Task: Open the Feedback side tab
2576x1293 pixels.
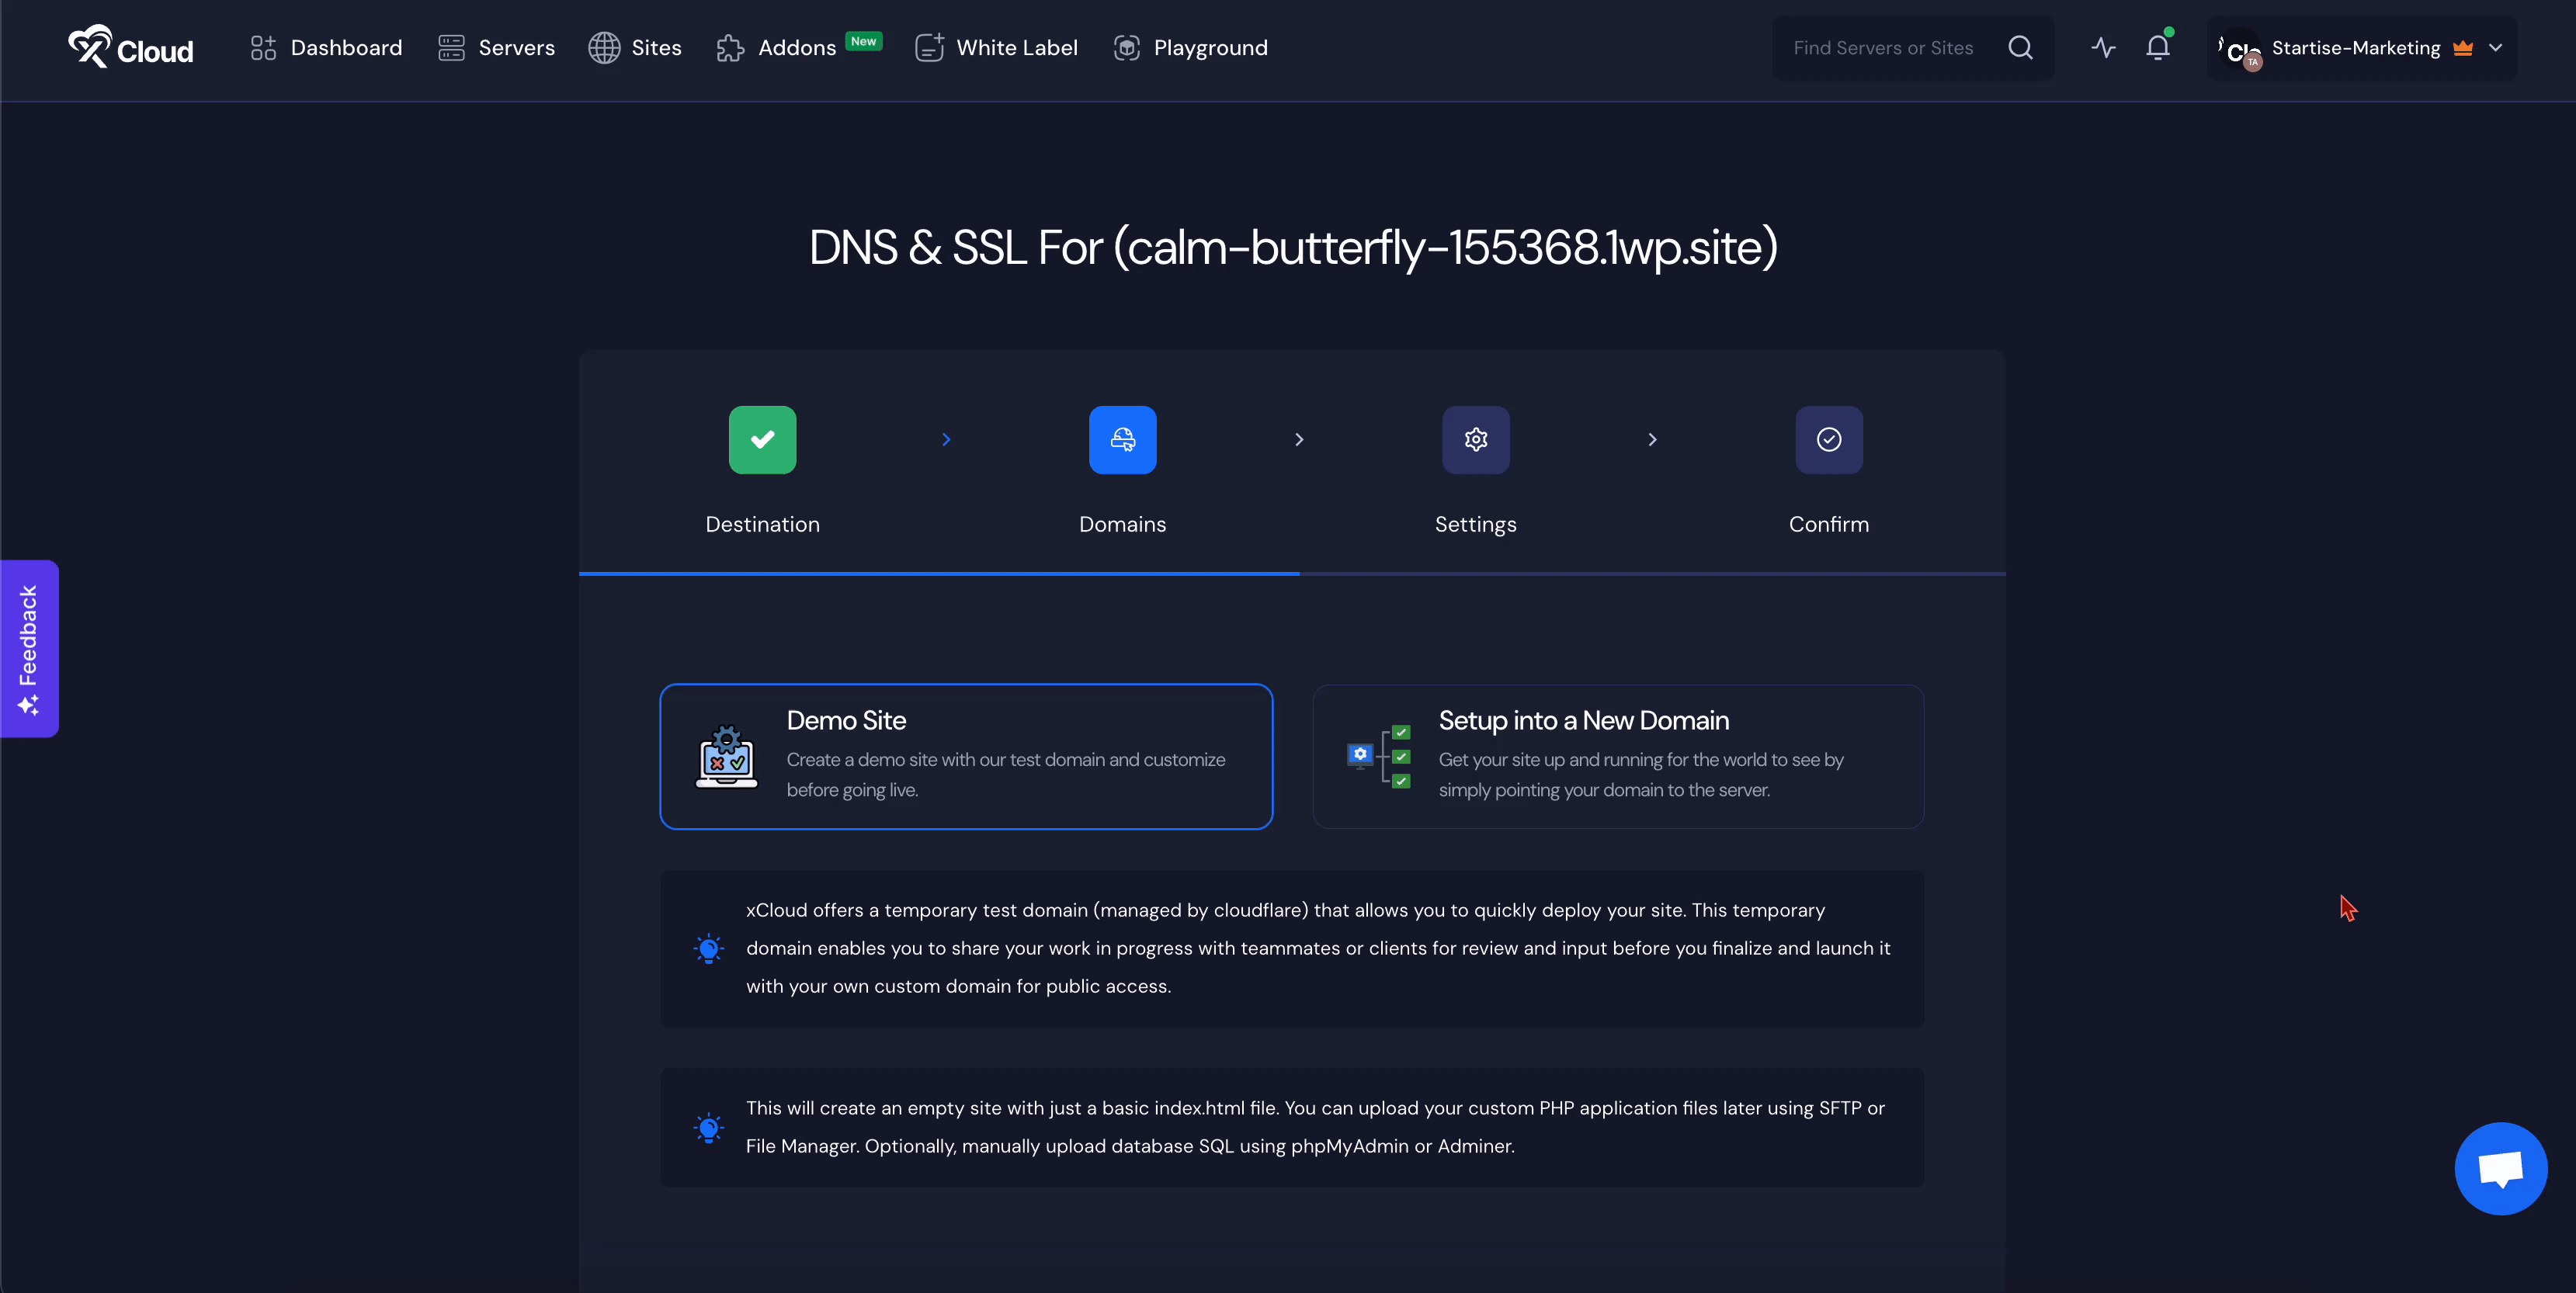Action: [29, 648]
